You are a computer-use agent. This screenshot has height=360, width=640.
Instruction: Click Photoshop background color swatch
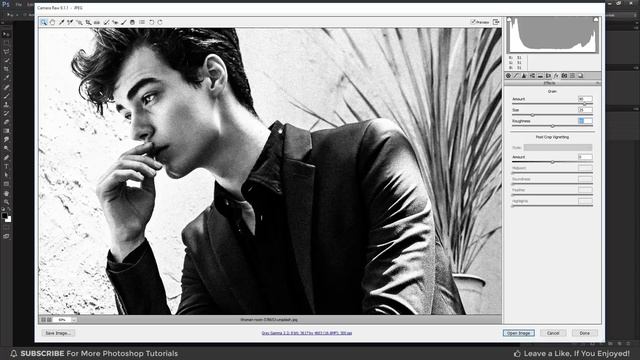tap(9, 220)
